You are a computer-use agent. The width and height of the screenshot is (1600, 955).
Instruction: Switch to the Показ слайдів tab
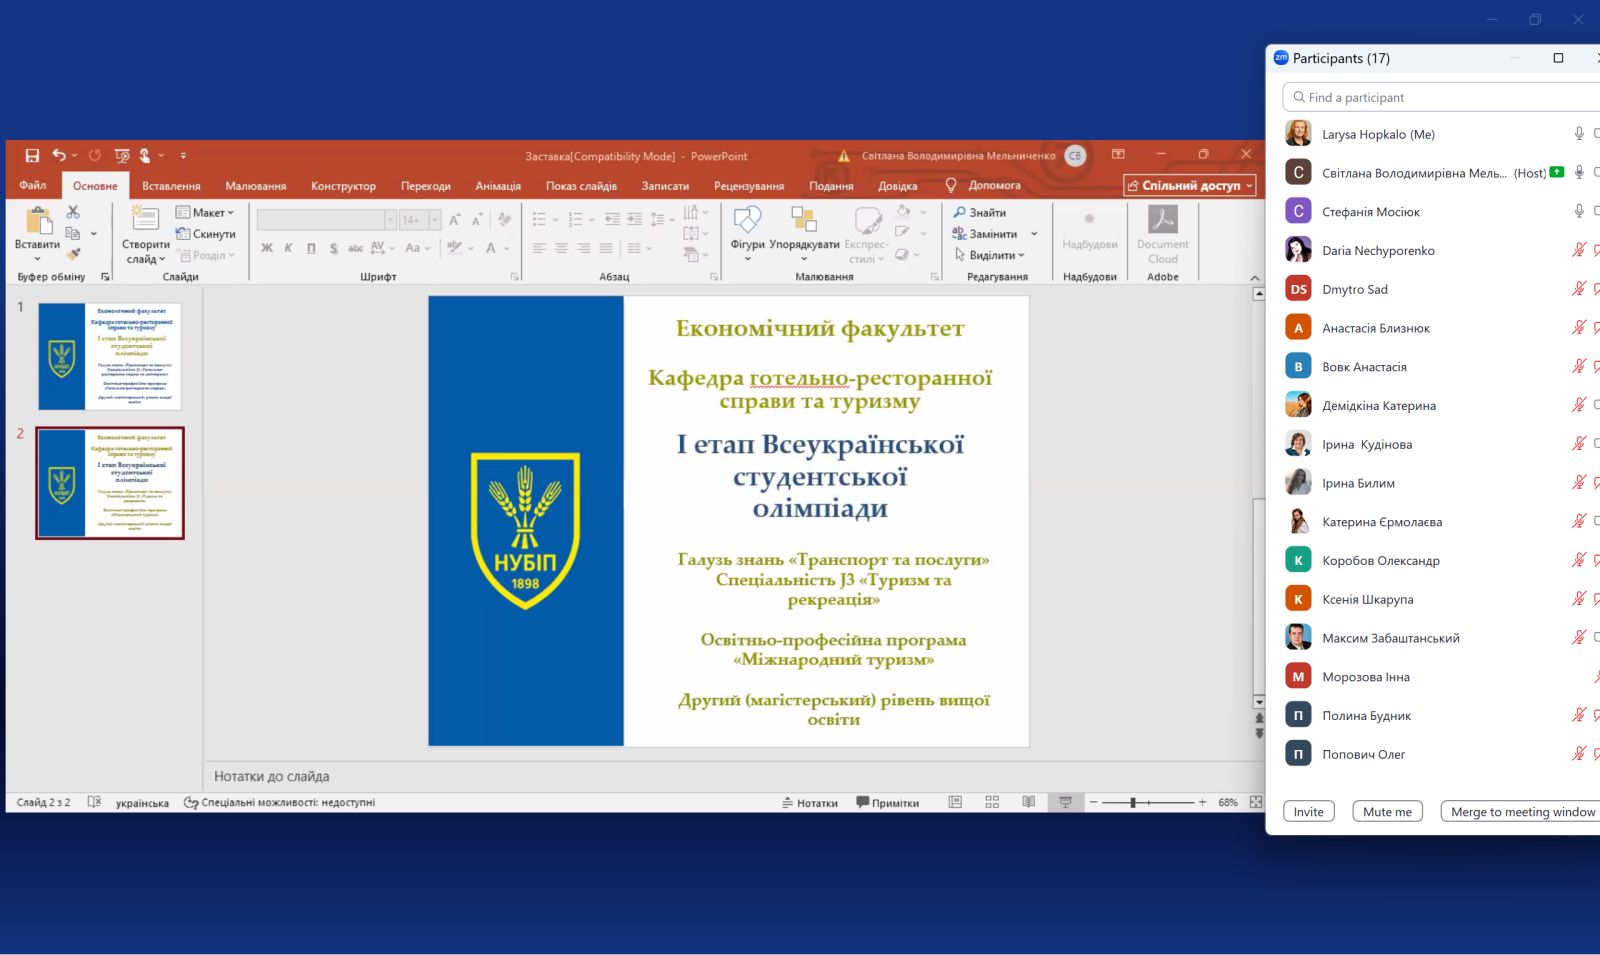(x=581, y=186)
